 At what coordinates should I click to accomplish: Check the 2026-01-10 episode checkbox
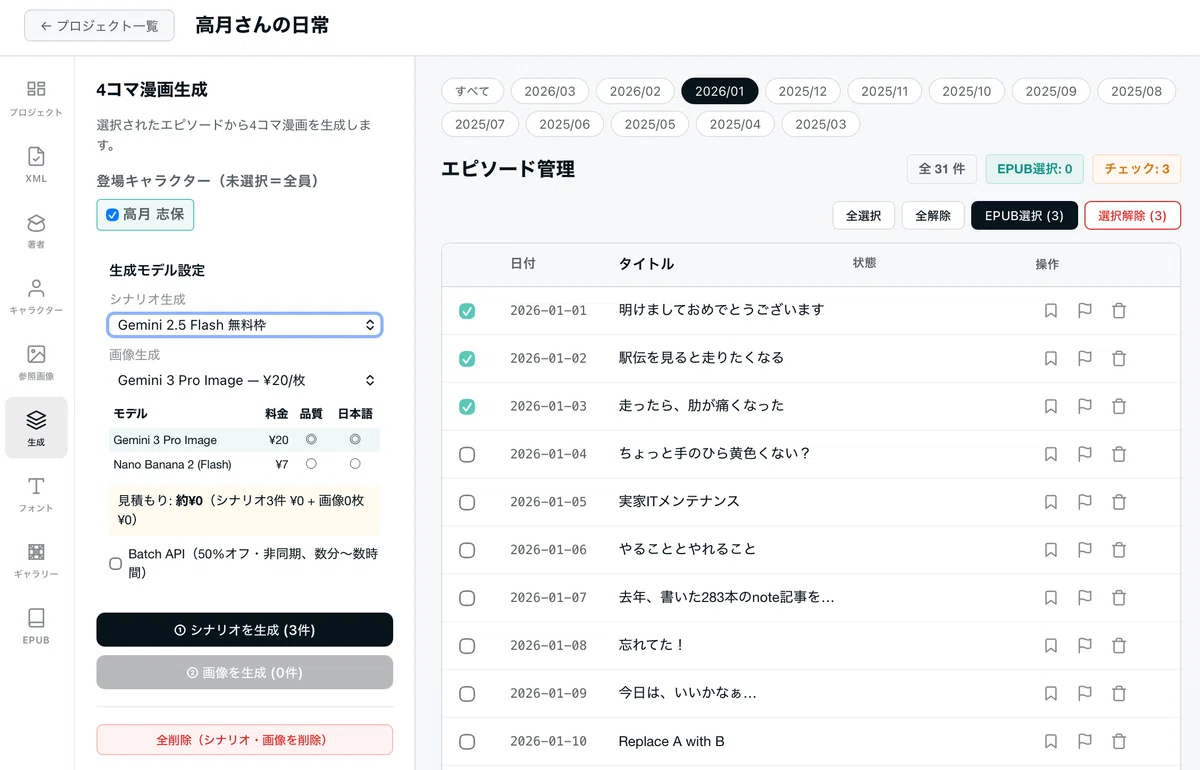point(467,741)
